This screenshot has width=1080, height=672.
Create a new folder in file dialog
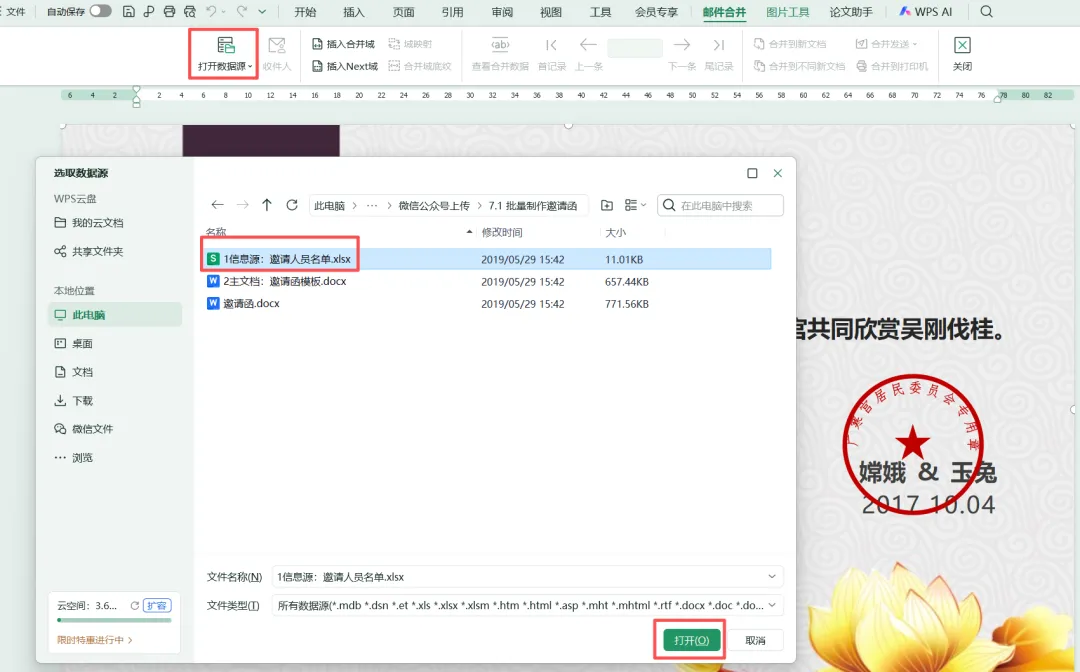[x=607, y=205]
